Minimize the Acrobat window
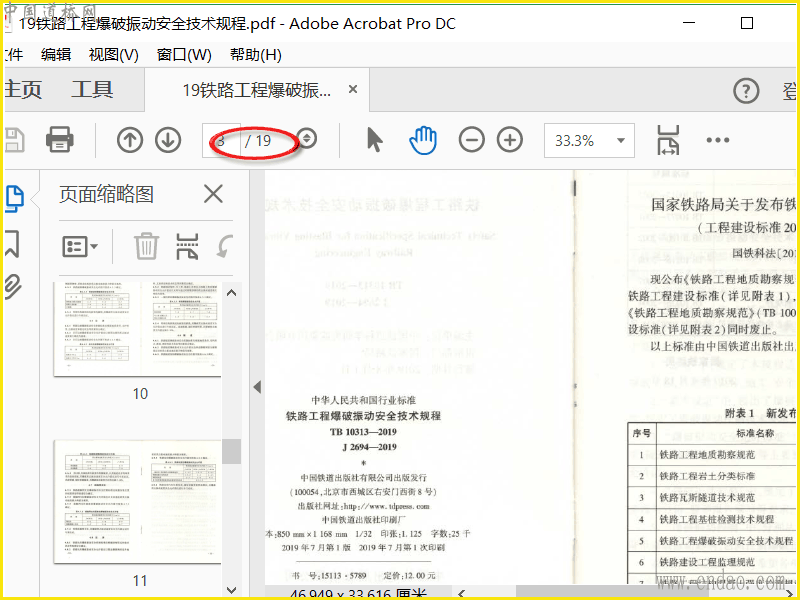Image resolution: width=800 pixels, height=600 pixels. point(689,23)
